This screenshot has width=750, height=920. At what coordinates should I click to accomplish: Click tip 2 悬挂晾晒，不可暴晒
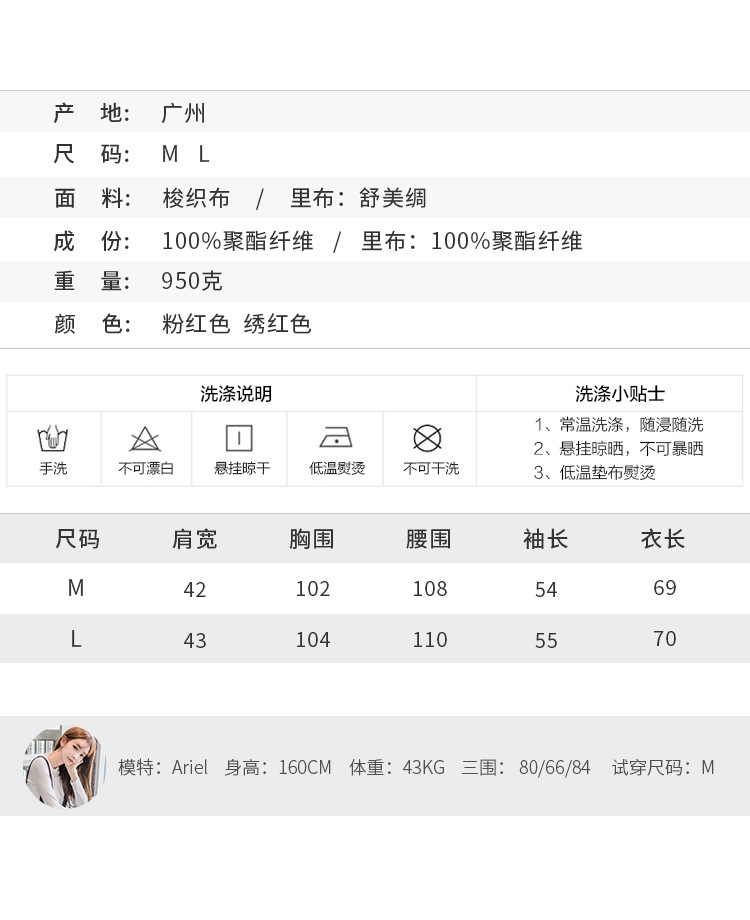coord(619,448)
